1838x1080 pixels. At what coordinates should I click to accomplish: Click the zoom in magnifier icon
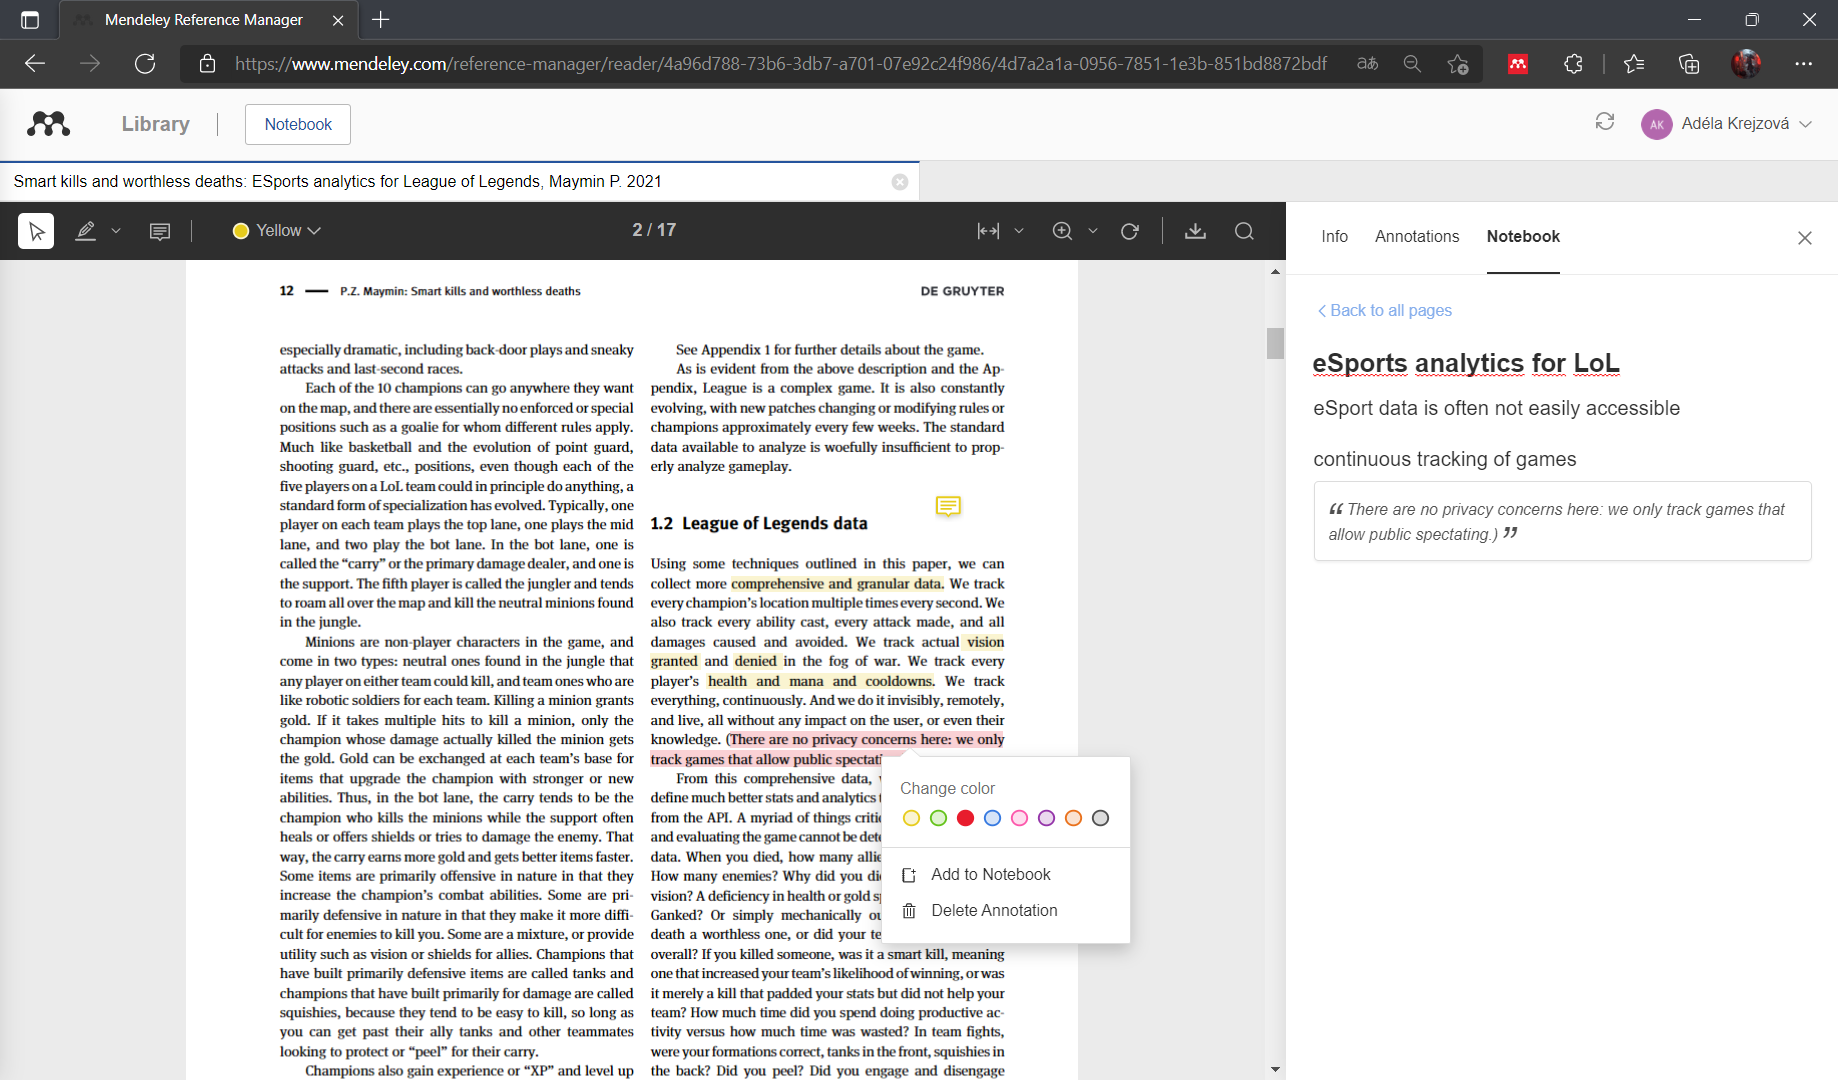[x=1062, y=231]
